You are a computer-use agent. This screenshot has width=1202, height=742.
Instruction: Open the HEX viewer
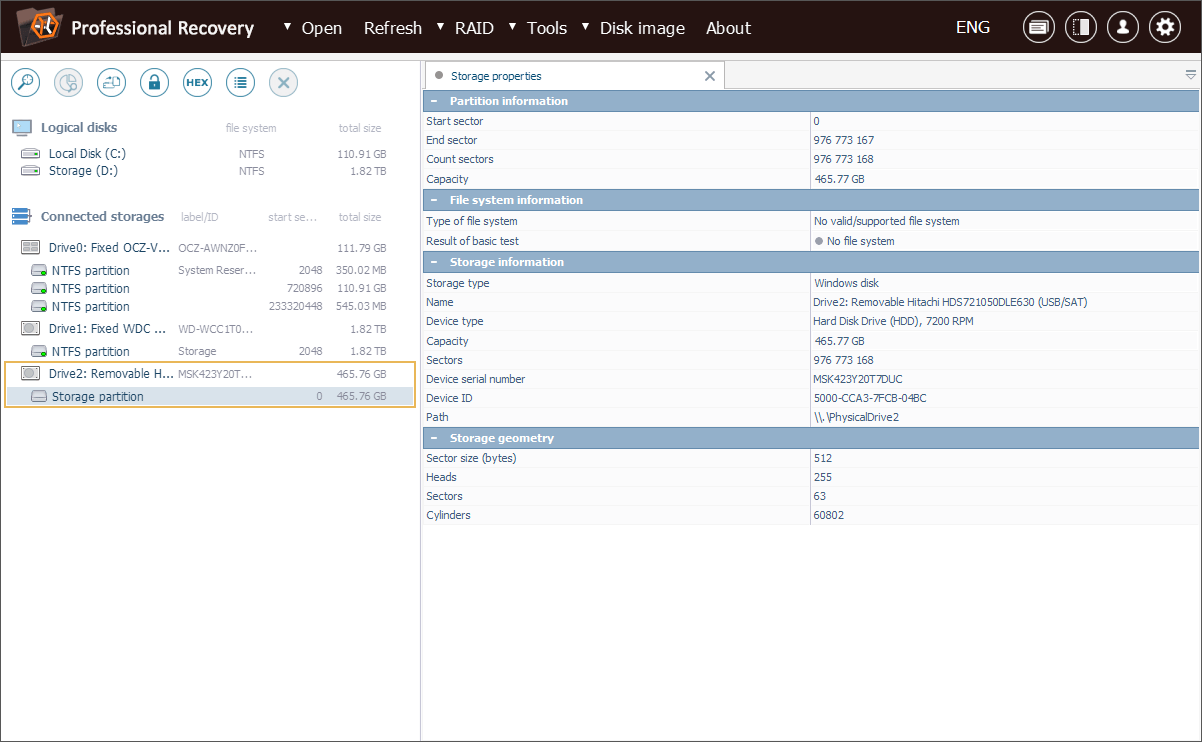point(197,83)
